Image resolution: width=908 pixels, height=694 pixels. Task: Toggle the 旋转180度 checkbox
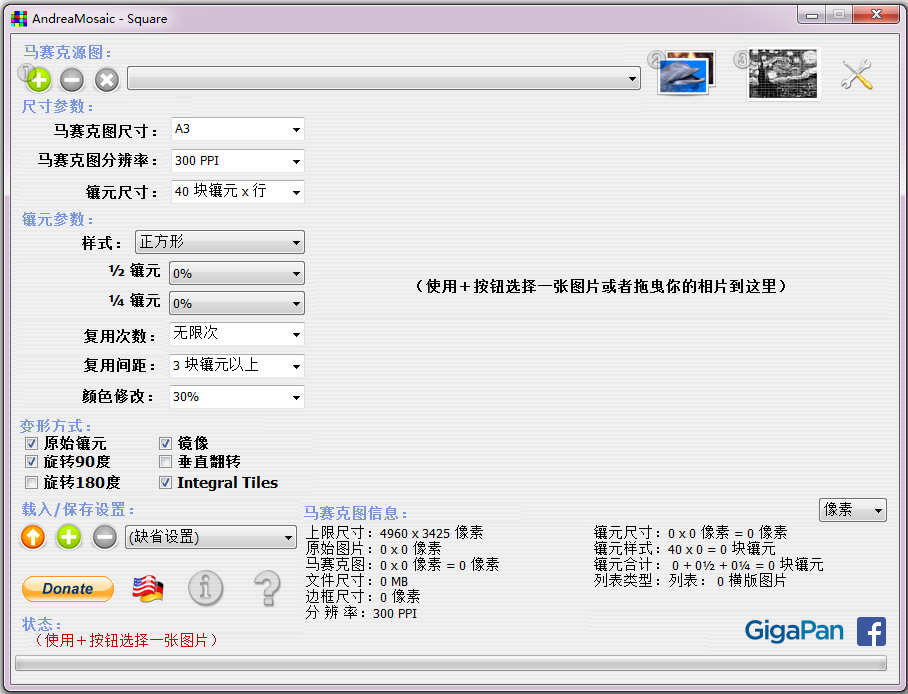[x=32, y=482]
